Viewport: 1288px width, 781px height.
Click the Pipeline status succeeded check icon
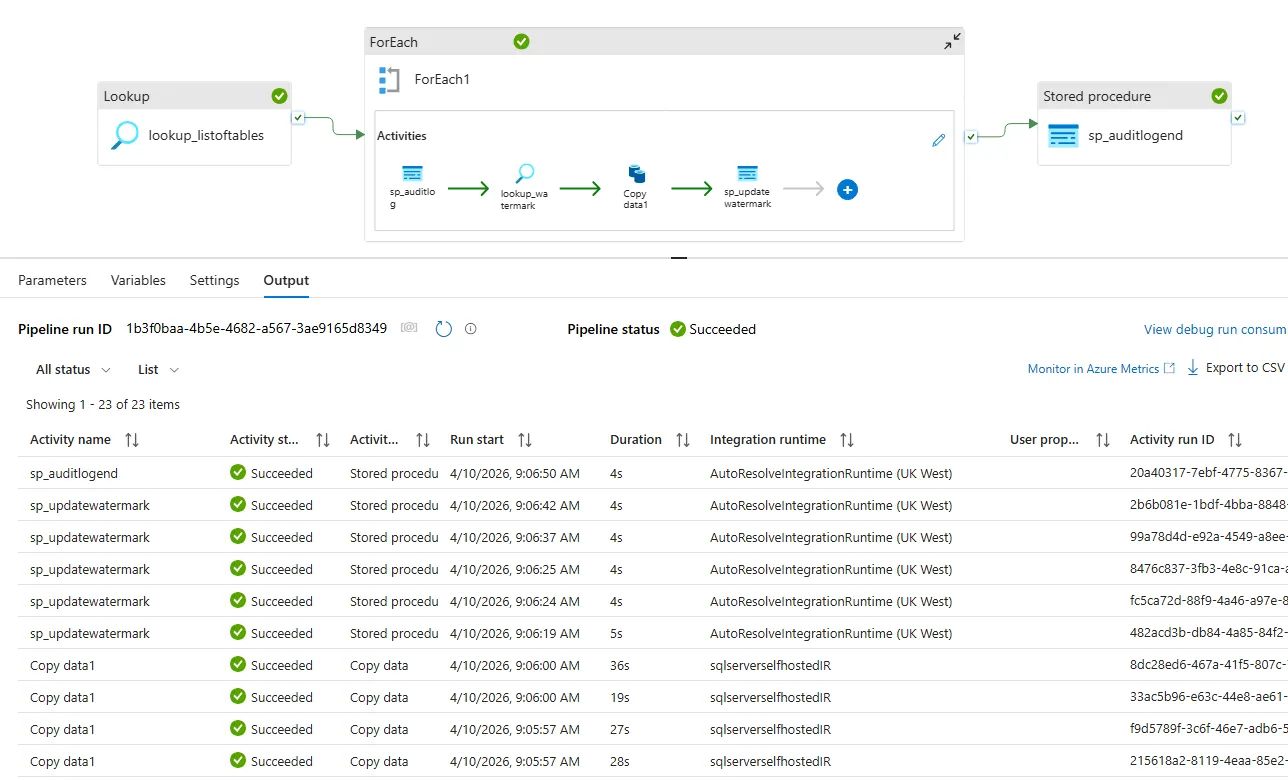point(678,329)
